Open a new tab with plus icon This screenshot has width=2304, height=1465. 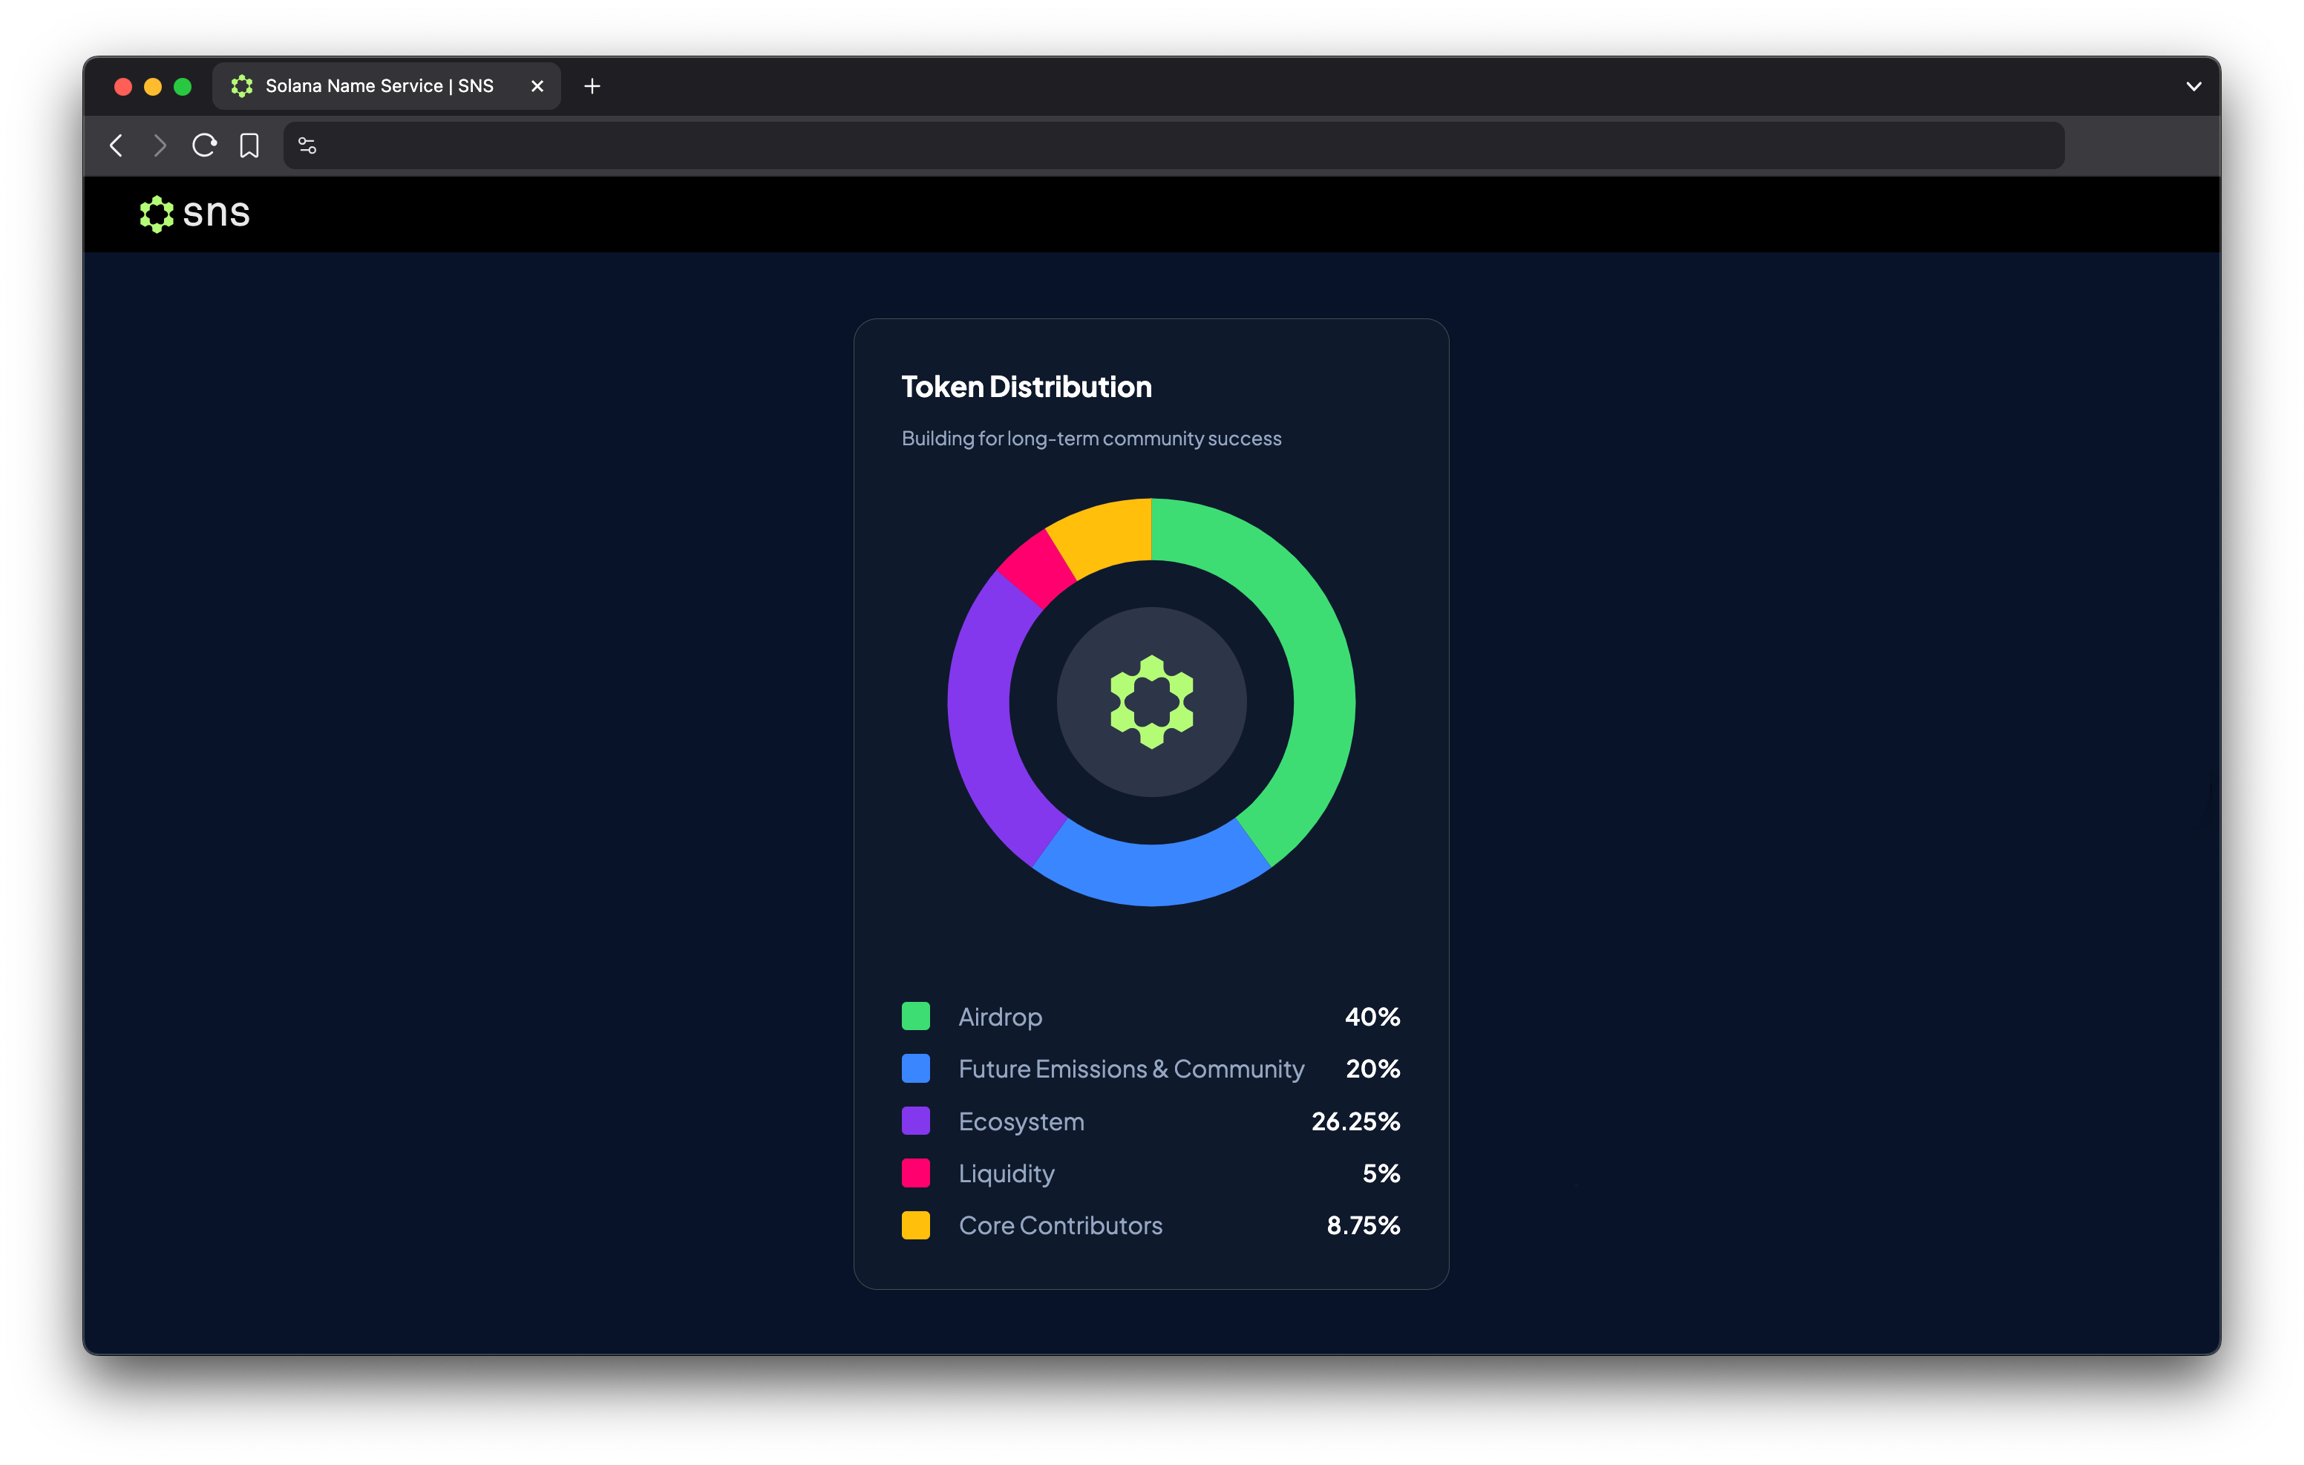click(592, 86)
